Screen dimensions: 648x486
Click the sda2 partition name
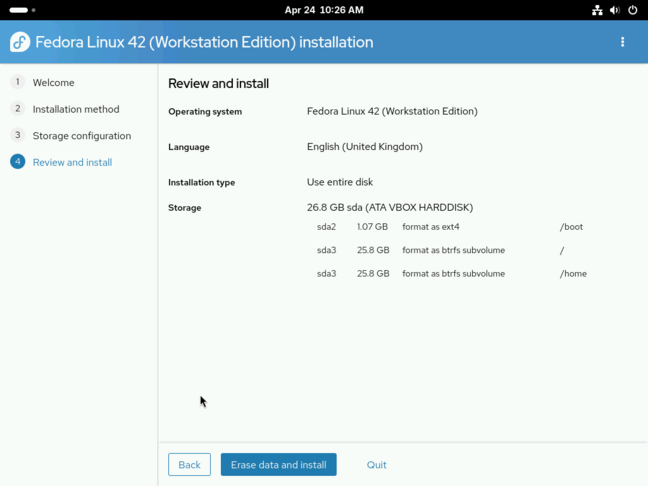tap(326, 227)
